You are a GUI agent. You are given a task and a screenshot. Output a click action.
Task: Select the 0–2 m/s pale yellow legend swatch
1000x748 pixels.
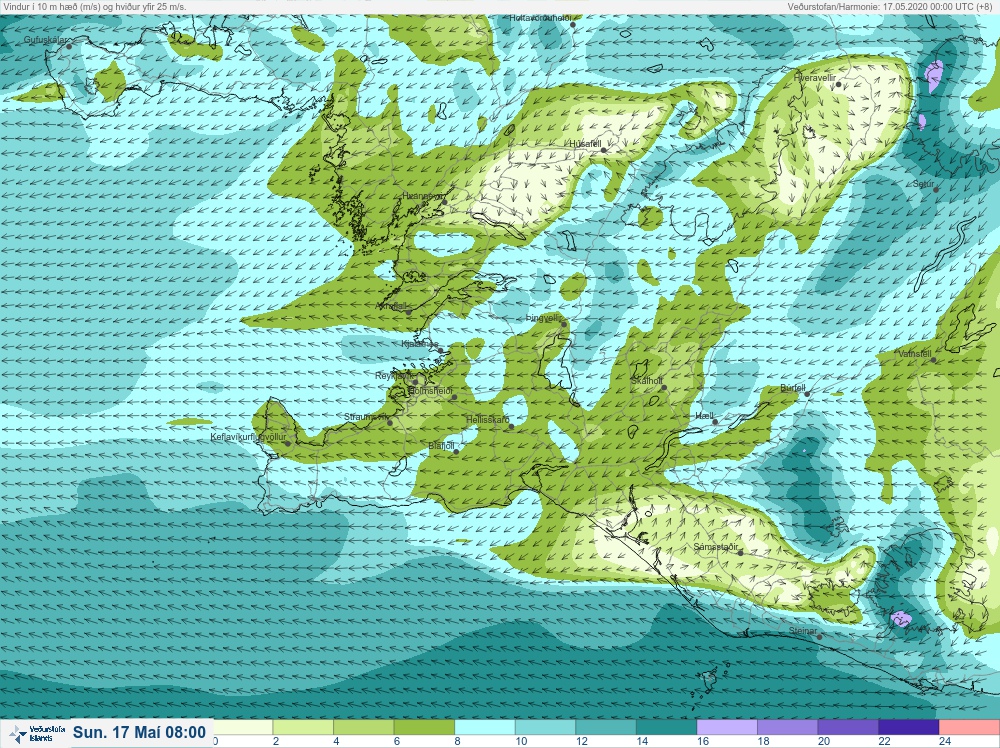243,727
